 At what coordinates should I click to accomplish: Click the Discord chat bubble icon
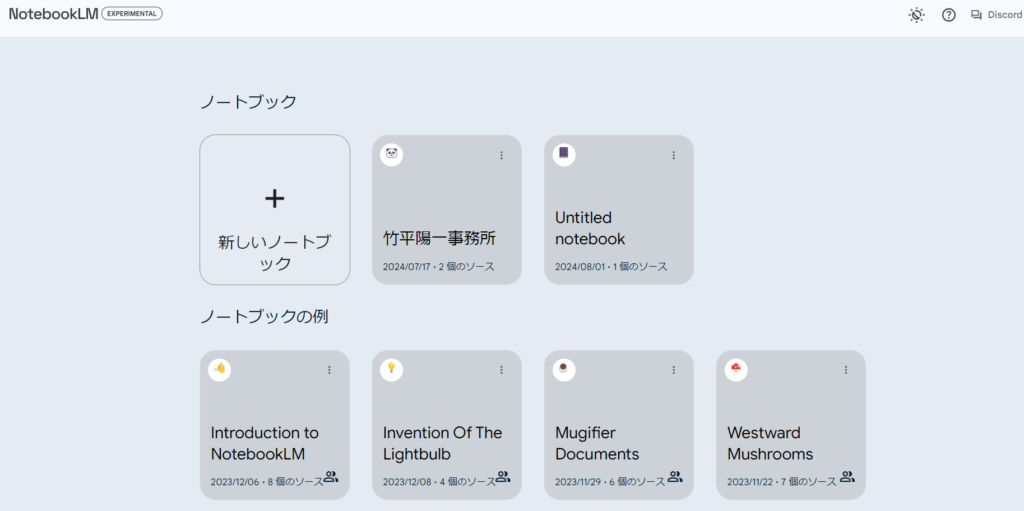(x=976, y=15)
